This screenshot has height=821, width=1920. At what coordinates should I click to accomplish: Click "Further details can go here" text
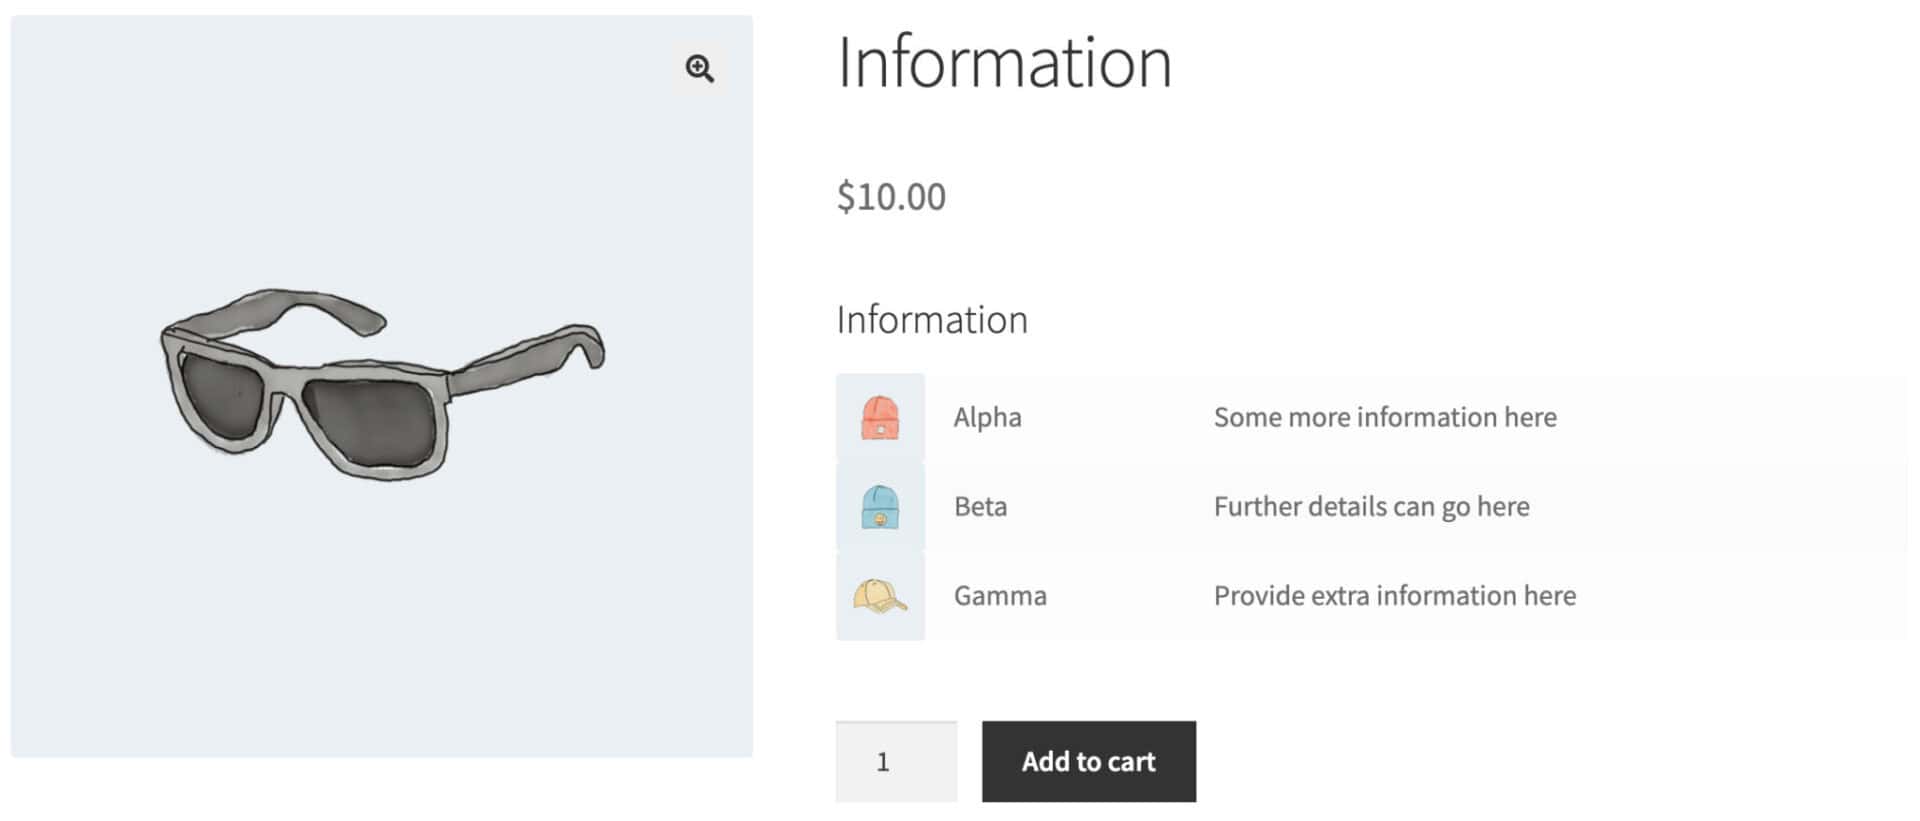point(1371,507)
